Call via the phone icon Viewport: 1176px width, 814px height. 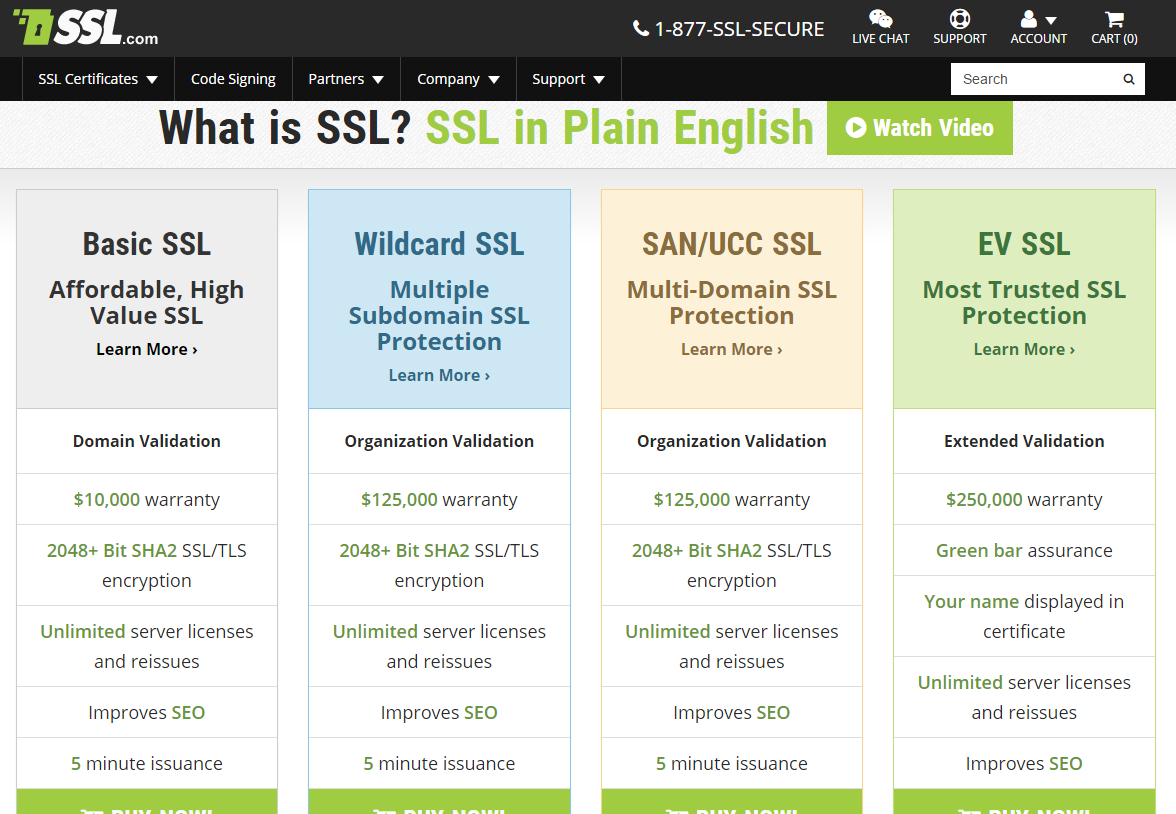[x=640, y=29]
